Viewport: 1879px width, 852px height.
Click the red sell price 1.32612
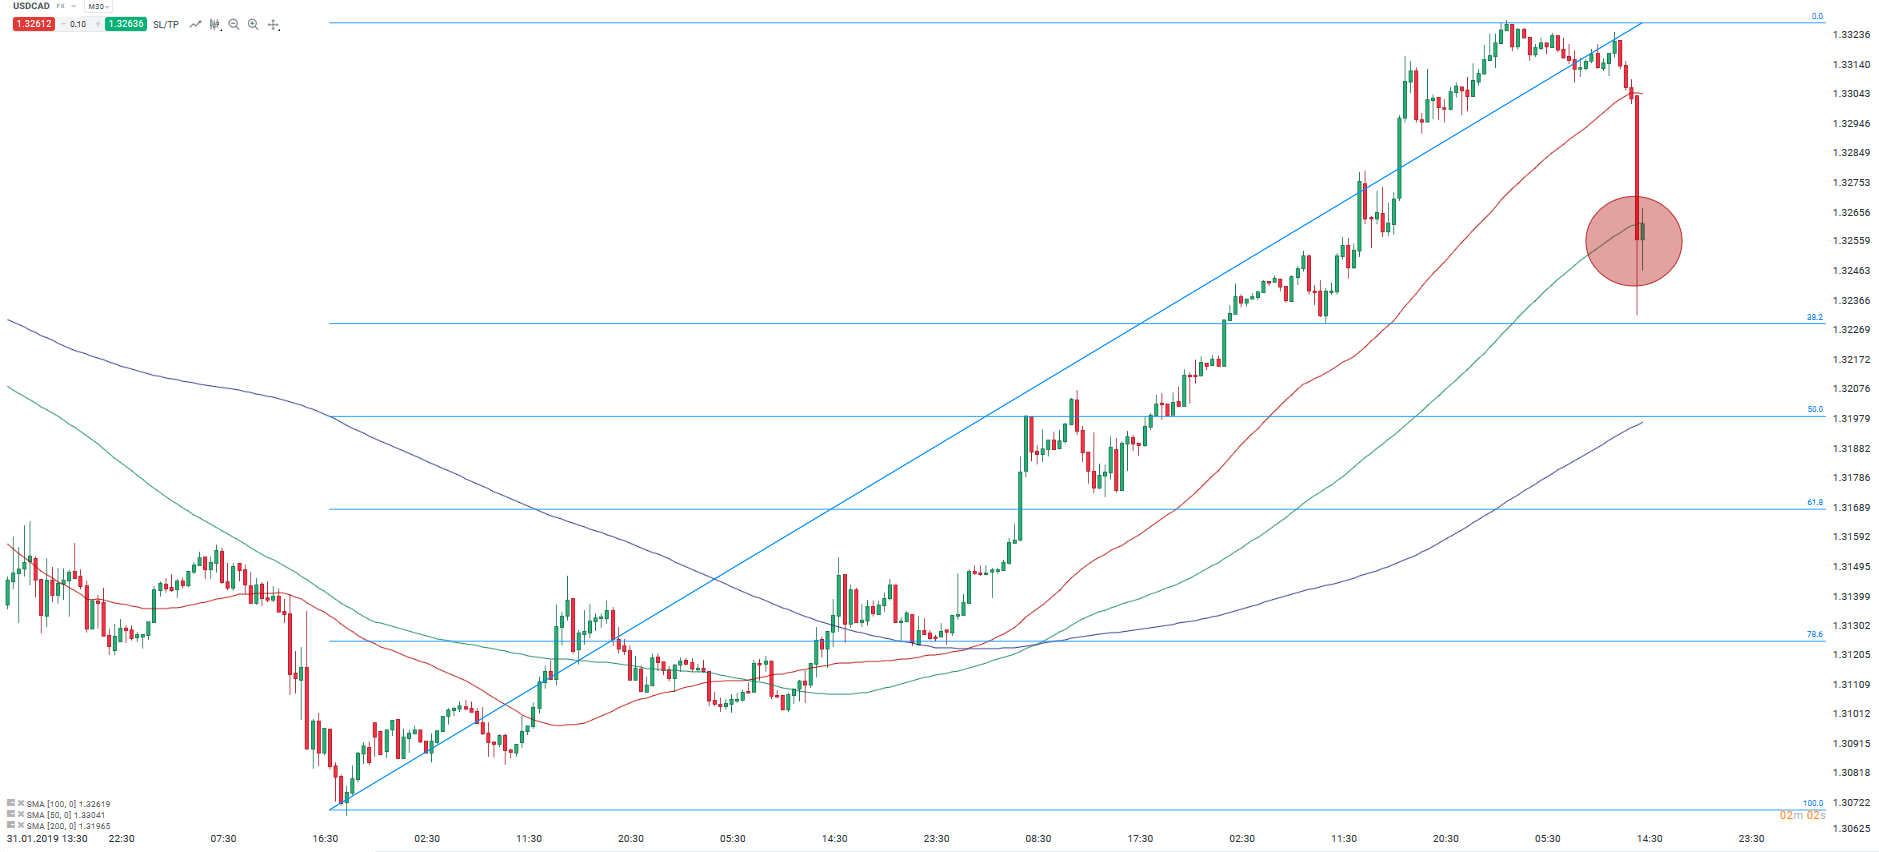(x=33, y=24)
